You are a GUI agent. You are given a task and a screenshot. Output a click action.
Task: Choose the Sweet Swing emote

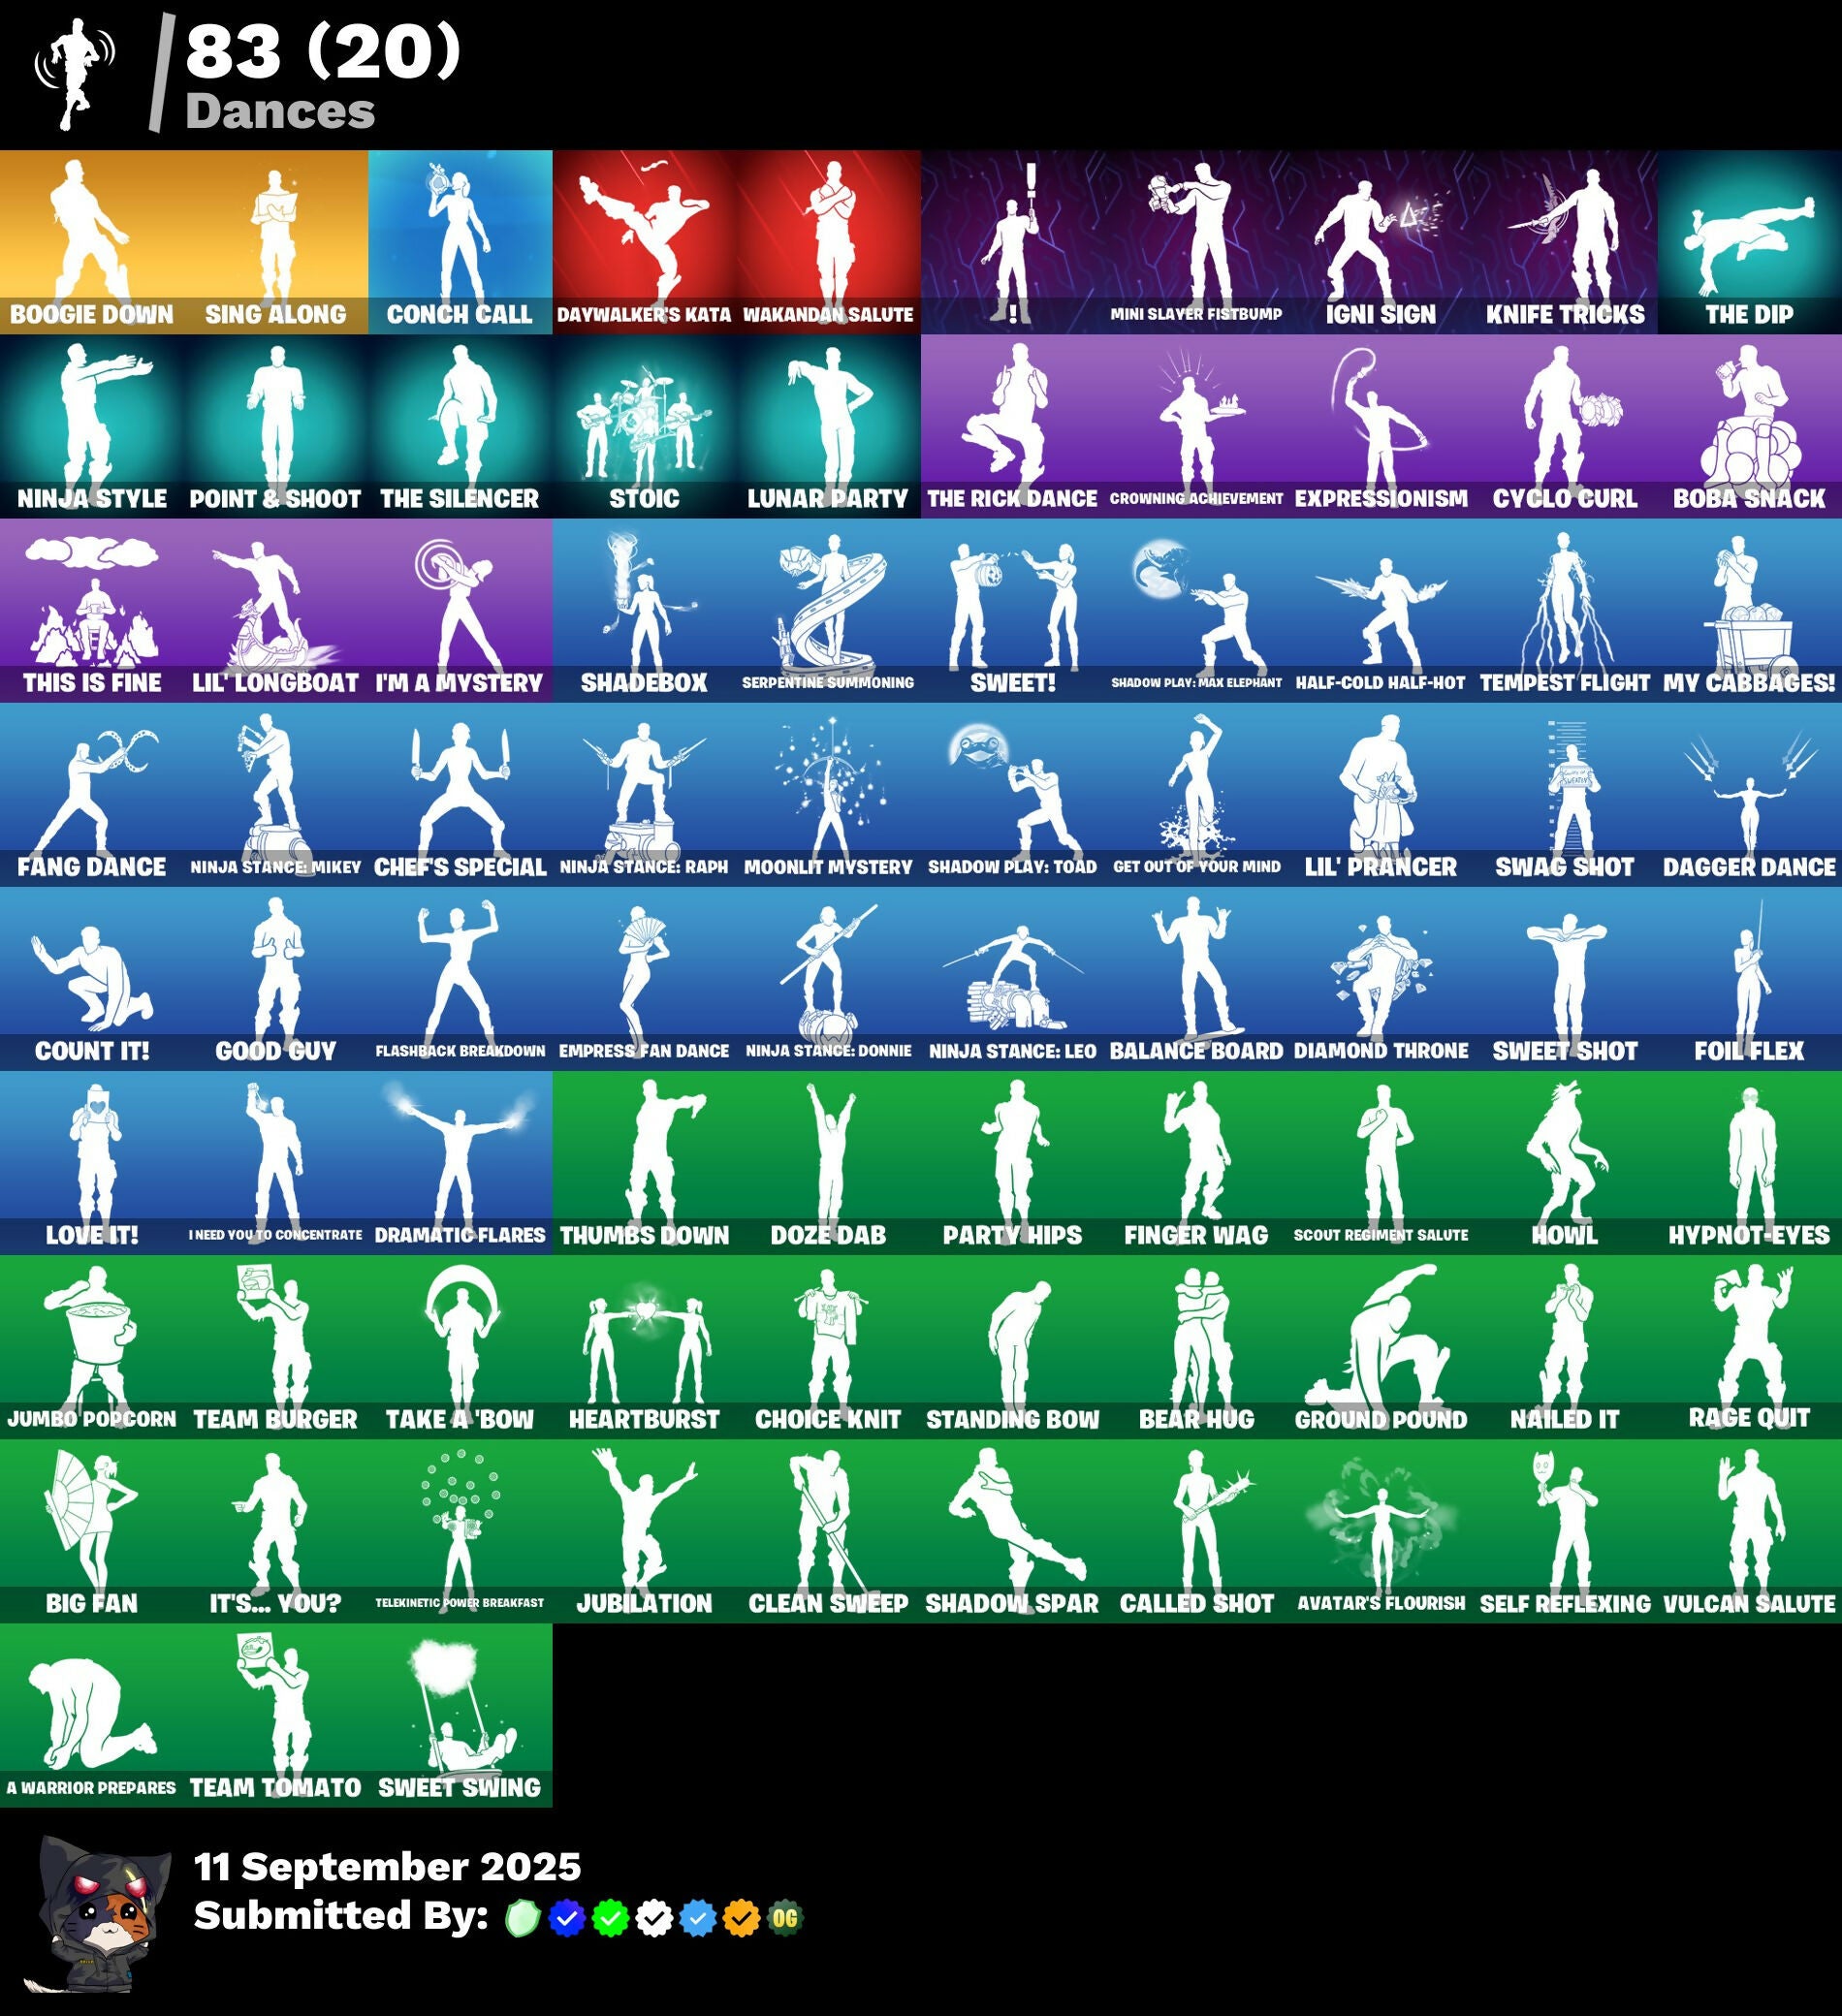[460, 1714]
